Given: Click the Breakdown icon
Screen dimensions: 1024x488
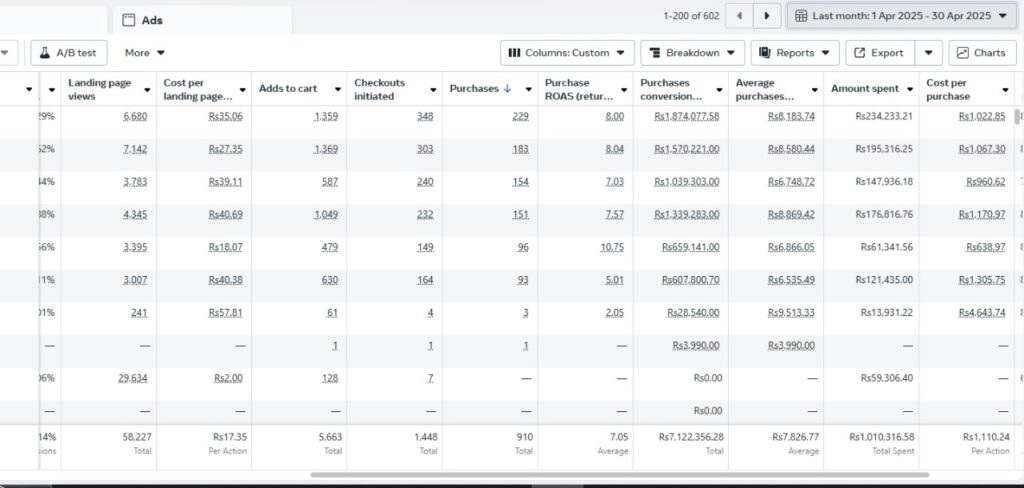Looking at the screenshot, I should 655,53.
